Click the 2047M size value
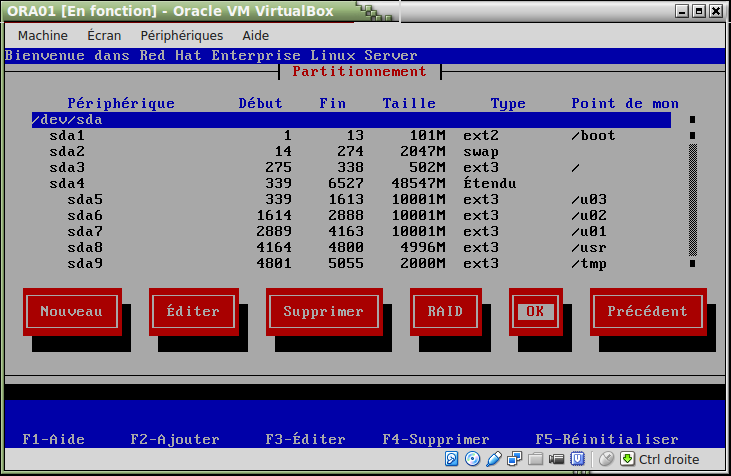Image resolution: width=731 pixels, height=476 pixels. (423, 152)
